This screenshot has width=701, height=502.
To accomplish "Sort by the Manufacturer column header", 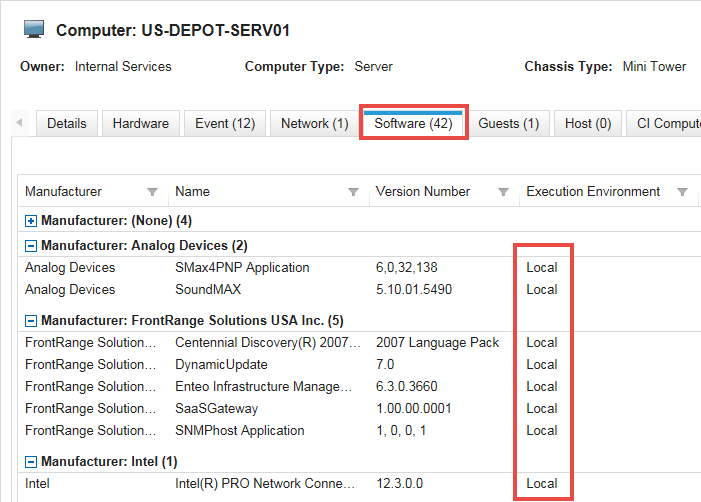I will 63,192.
